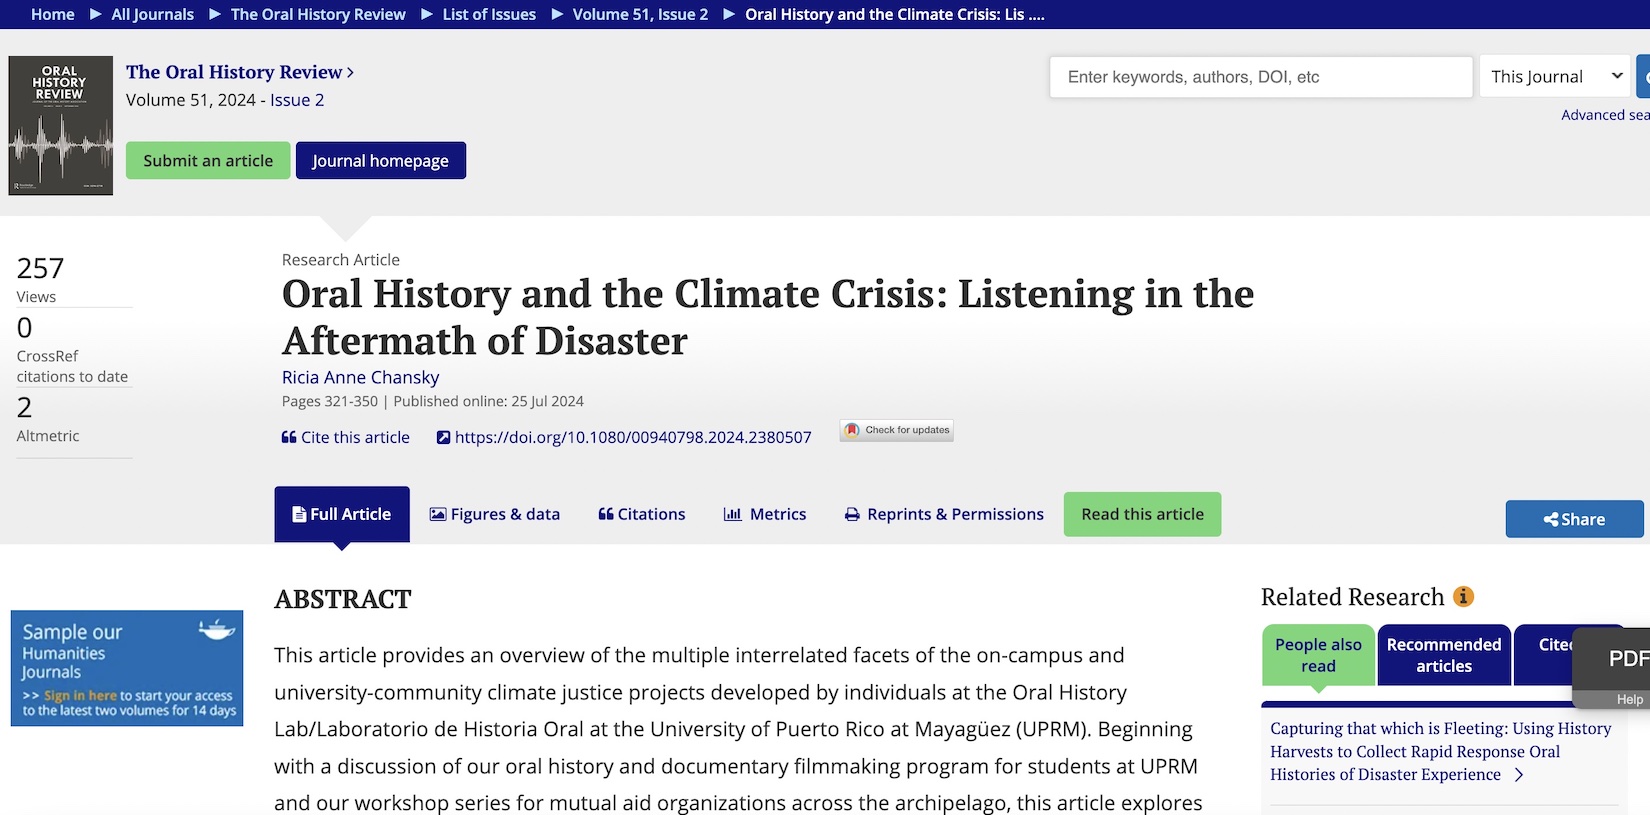The image size is (1650, 815).
Task: Click the printer icon in Reprints & Permissions
Action: 852,514
